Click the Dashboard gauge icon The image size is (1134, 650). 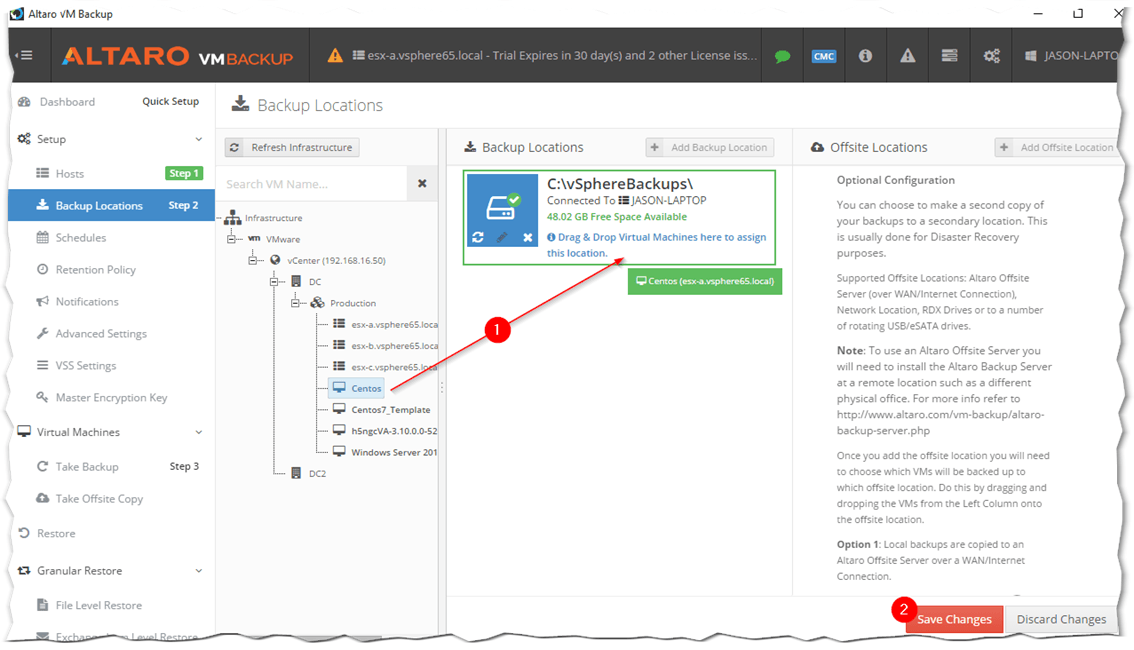pyautogui.click(x=25, y=102)
